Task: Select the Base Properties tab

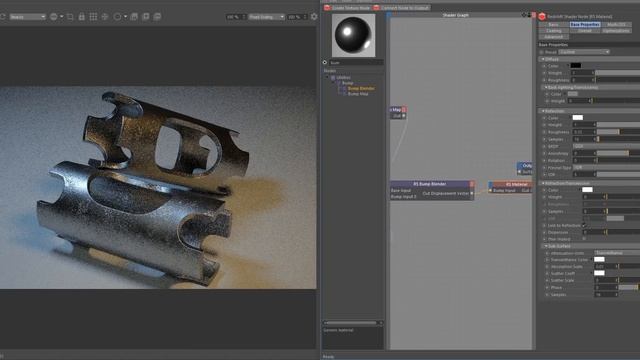Action: point(585,24)
